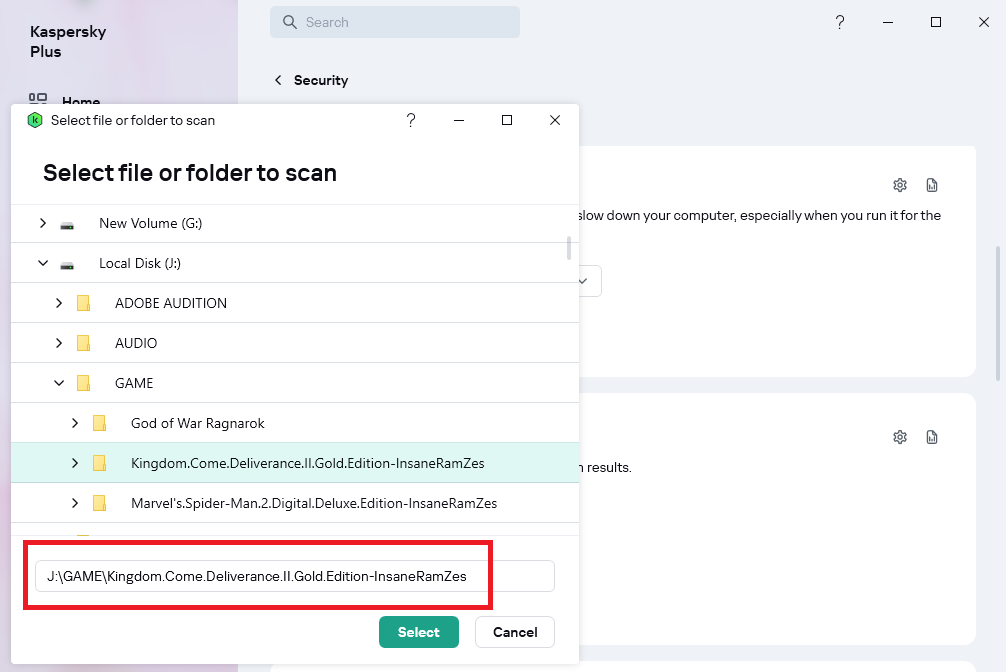Image resolution: width=1006 pixels, height=672 pixels.
Task: Select GAME folder name
Action: coord(134,383)
